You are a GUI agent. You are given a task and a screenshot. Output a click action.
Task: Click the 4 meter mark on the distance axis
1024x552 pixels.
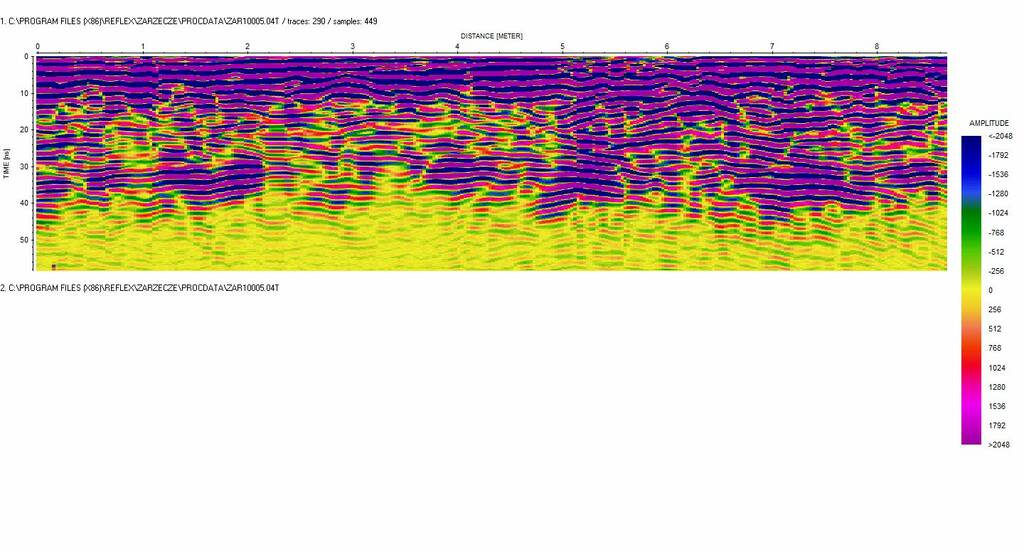[457, 47]
